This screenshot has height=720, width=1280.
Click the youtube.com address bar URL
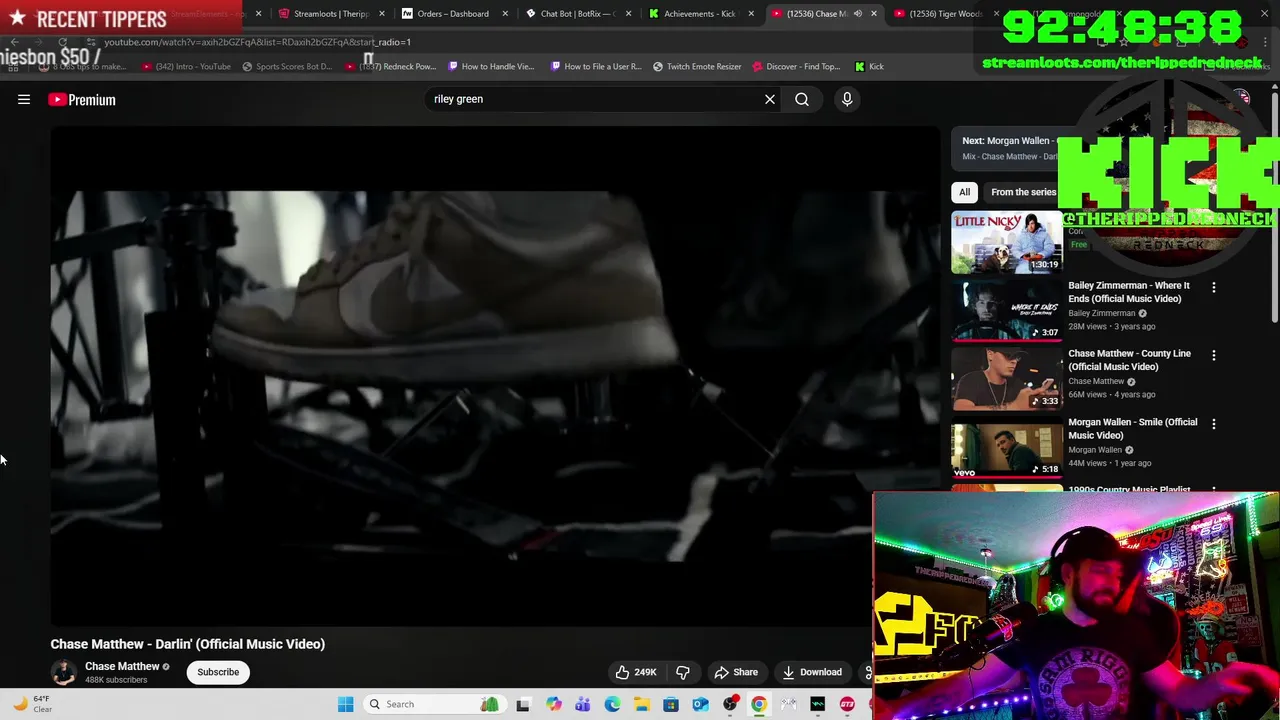point(257,42)
